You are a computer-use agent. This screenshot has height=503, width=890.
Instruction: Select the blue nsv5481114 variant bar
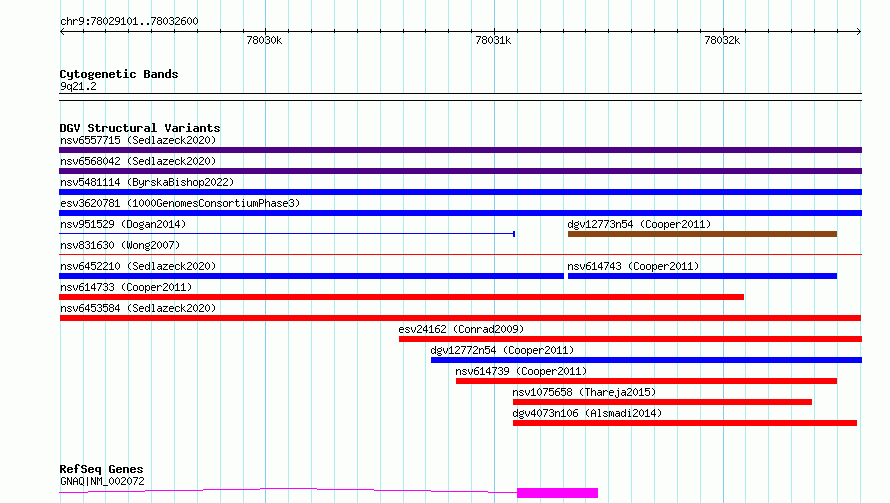click(x=460, y=192)
